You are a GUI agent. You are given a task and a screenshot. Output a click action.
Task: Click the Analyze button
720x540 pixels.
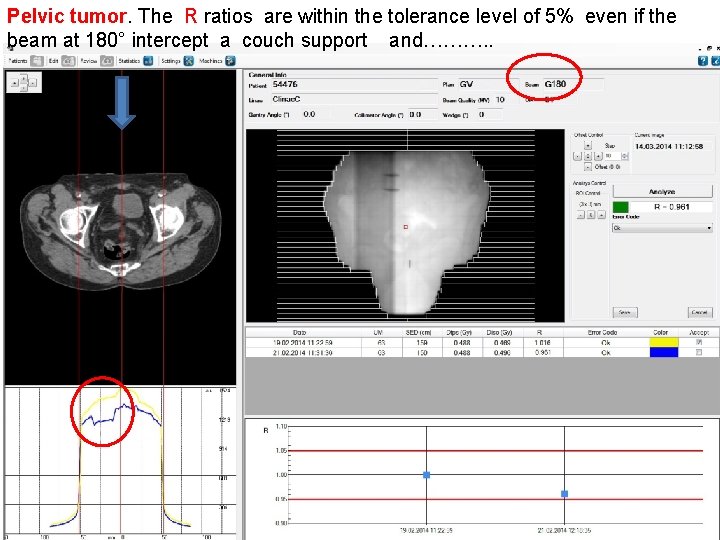click(x=662, y=191)
